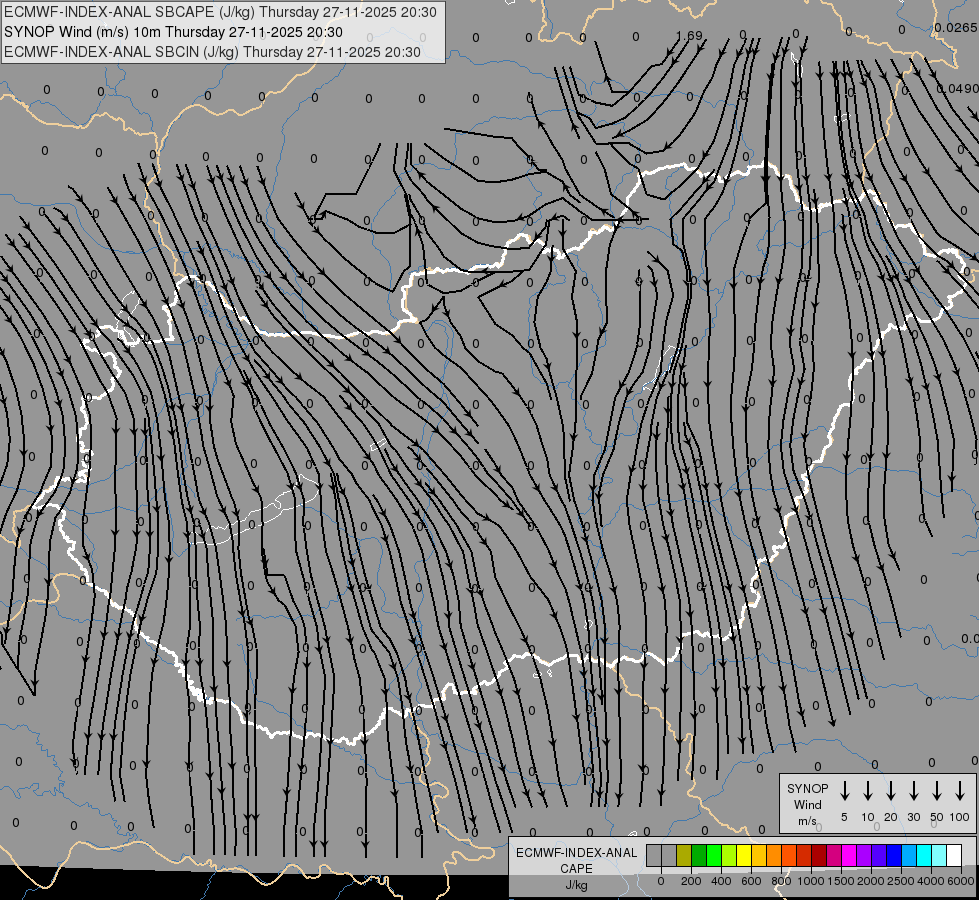This screenshot has width=979, height=900.
Task: Pick the pale cyan CAPE legend swatch
Action: [x=938, y=855]
